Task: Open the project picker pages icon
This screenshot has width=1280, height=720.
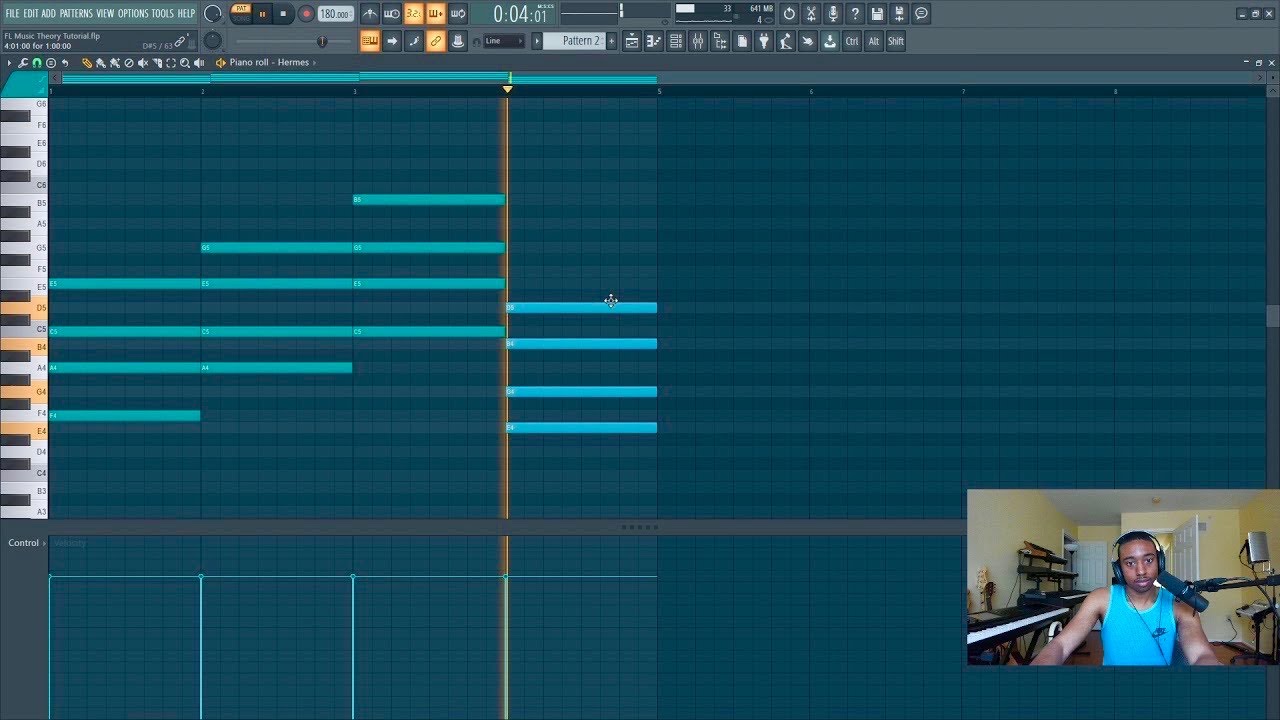Action: 742,41
